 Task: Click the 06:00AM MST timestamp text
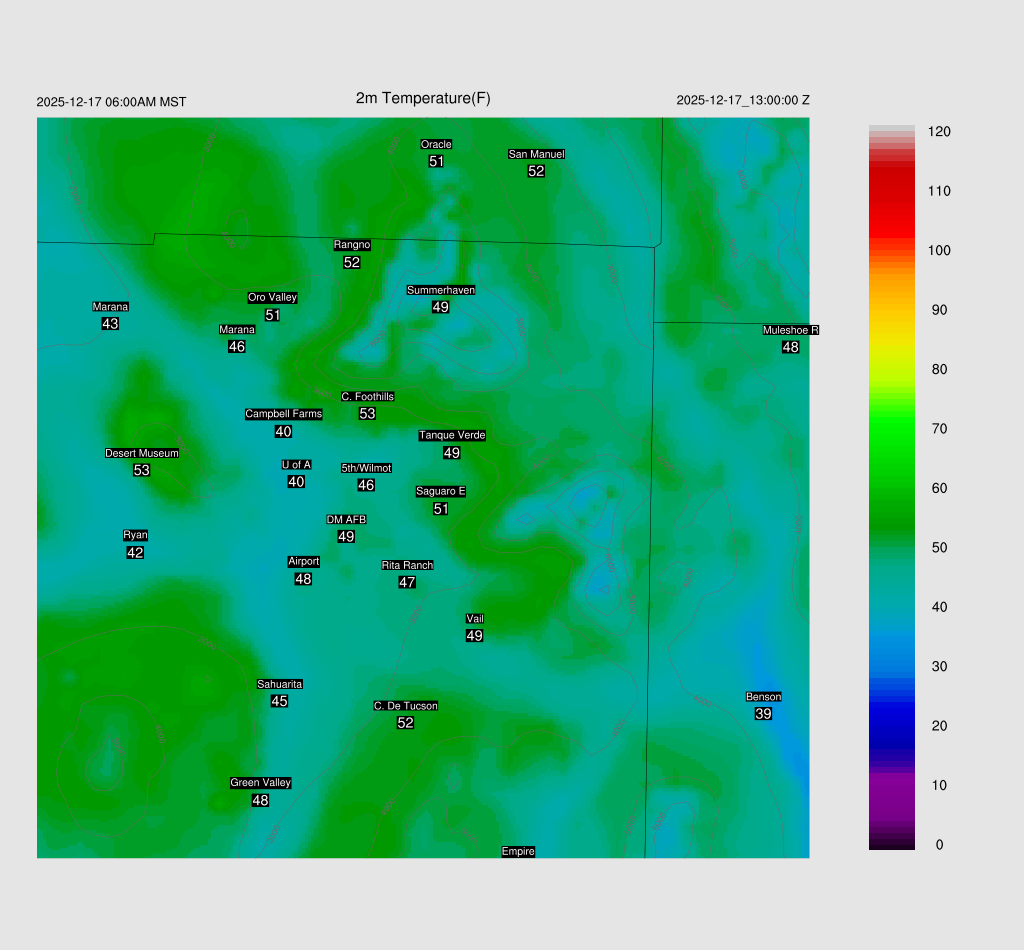point(111,102)
